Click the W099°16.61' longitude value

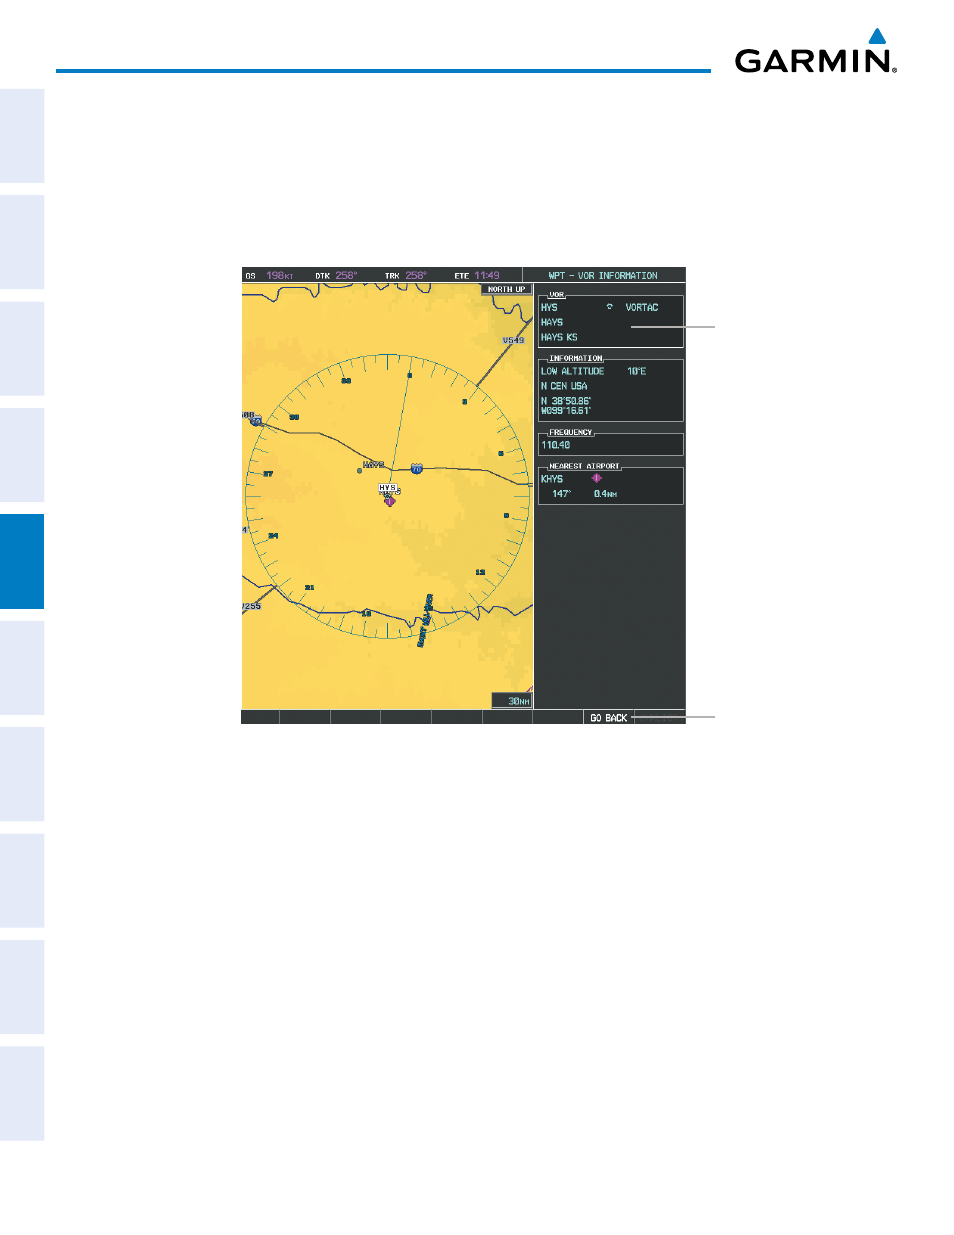(566, 411)
